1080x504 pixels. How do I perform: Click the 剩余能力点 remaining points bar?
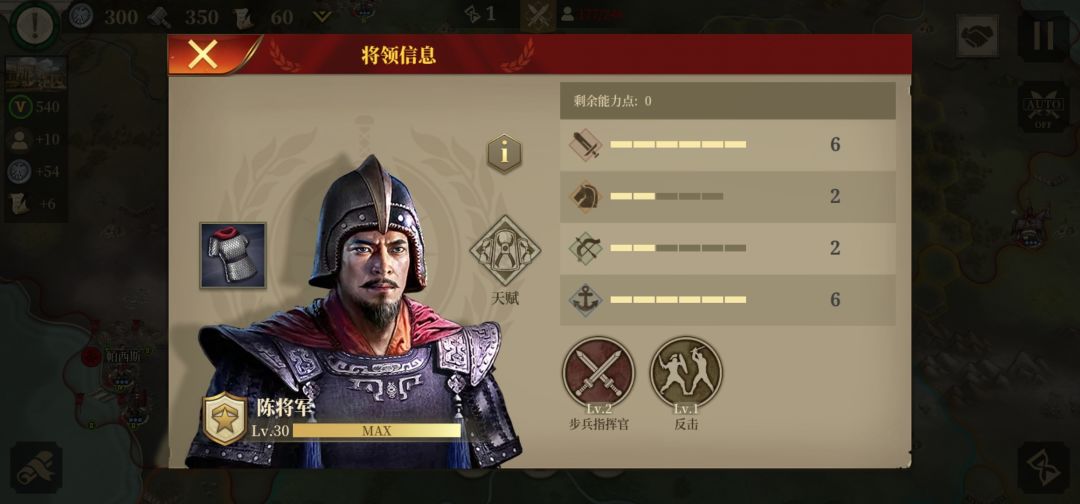[x=727, y=101]
